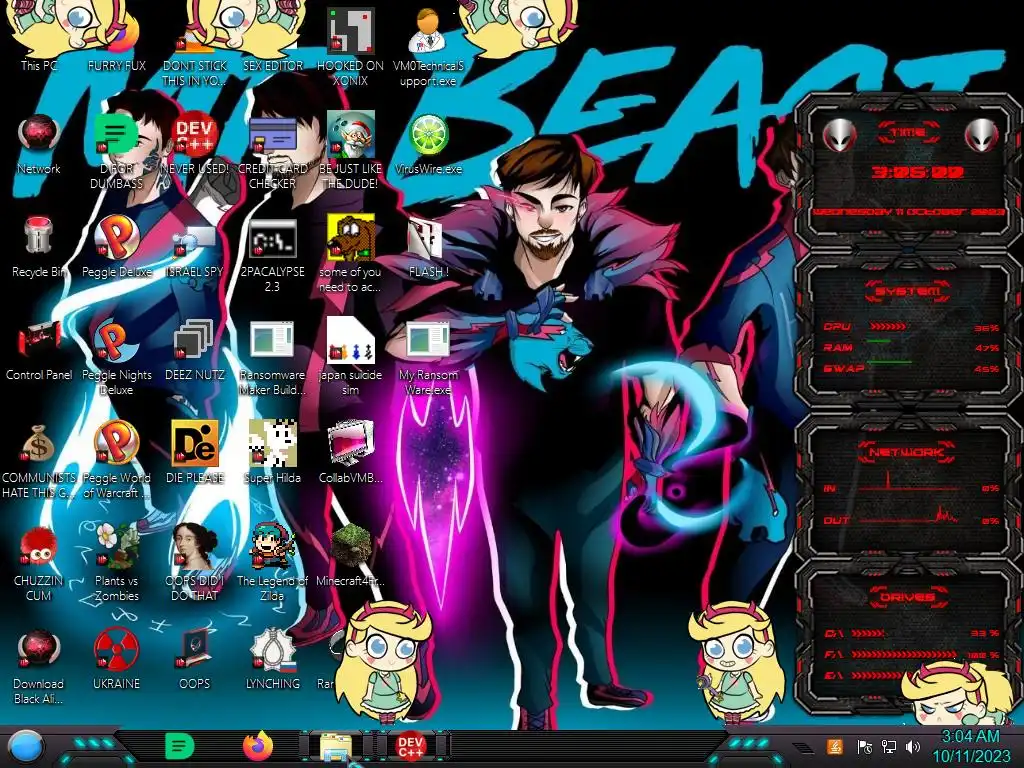Click the CPU usage bar in widget
Viewport: 1024px width, 768px height.
pos(887,326)
